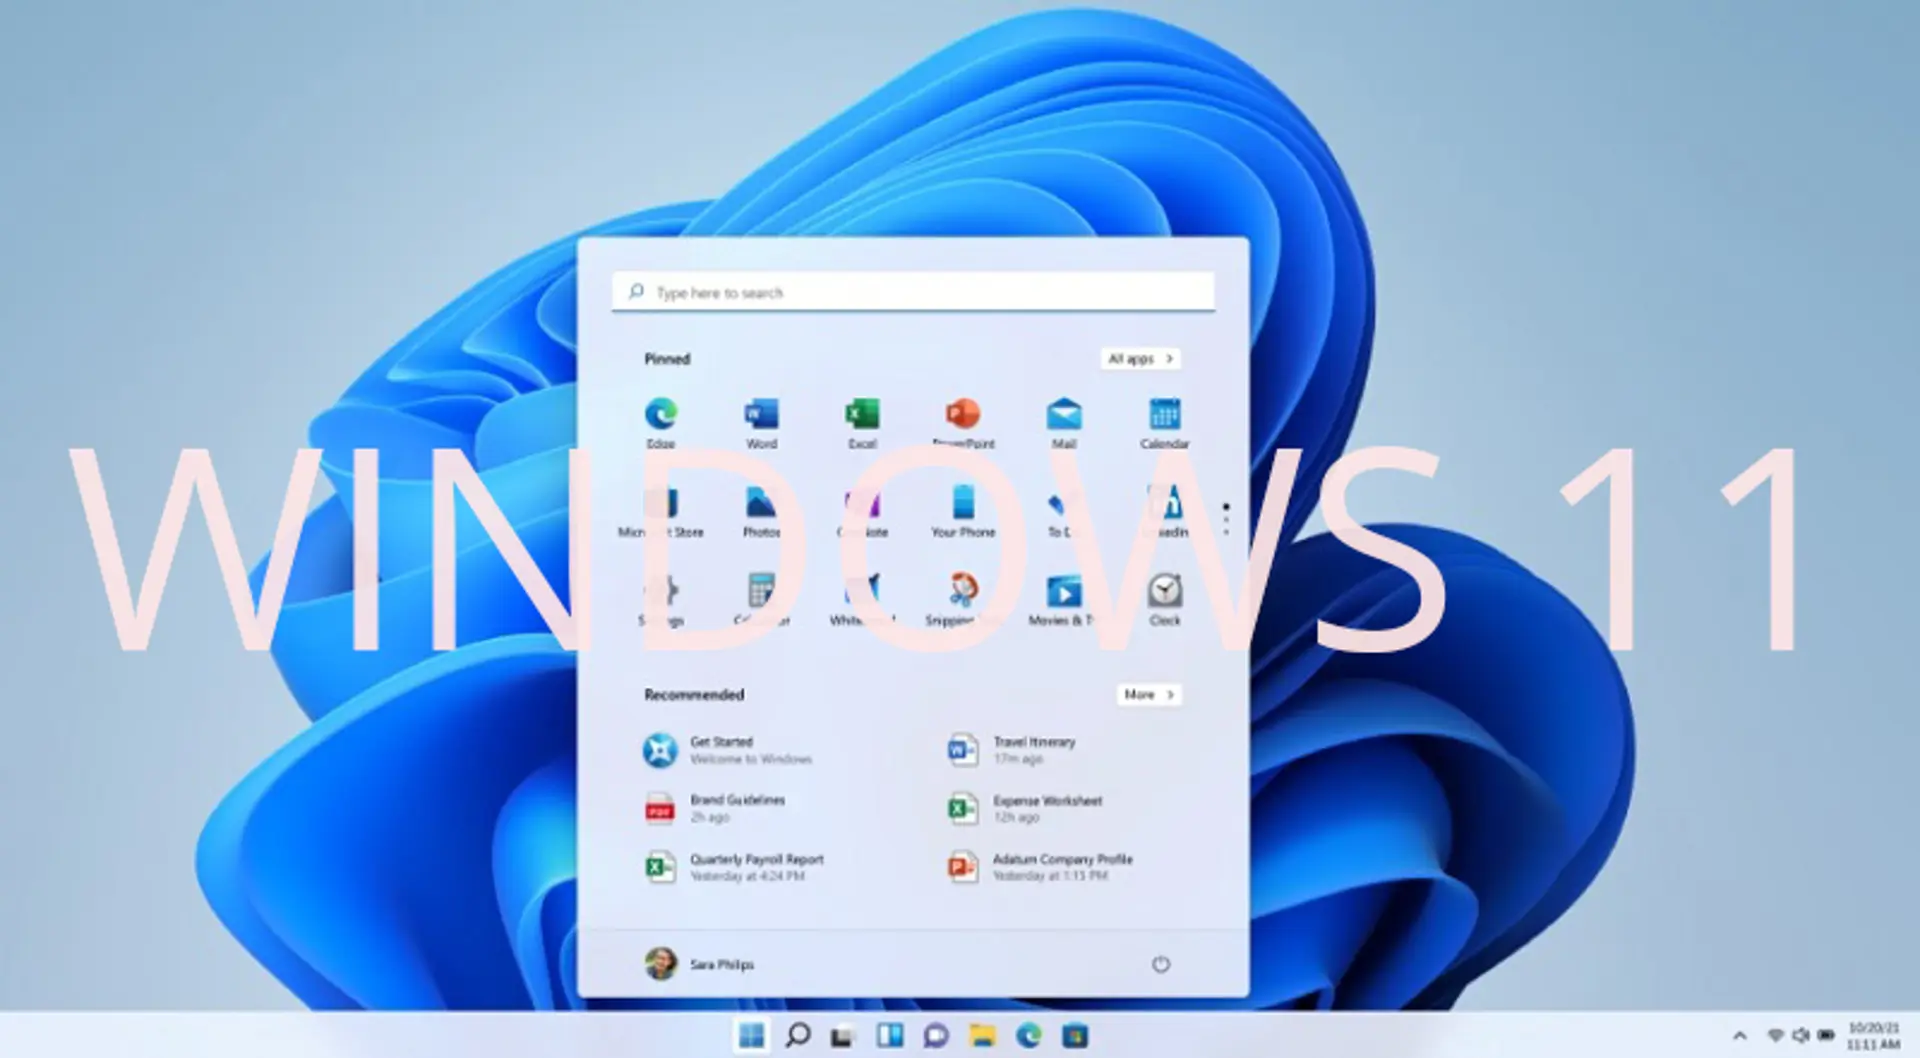Open the Get Started recommendation

tap(728, 750)
